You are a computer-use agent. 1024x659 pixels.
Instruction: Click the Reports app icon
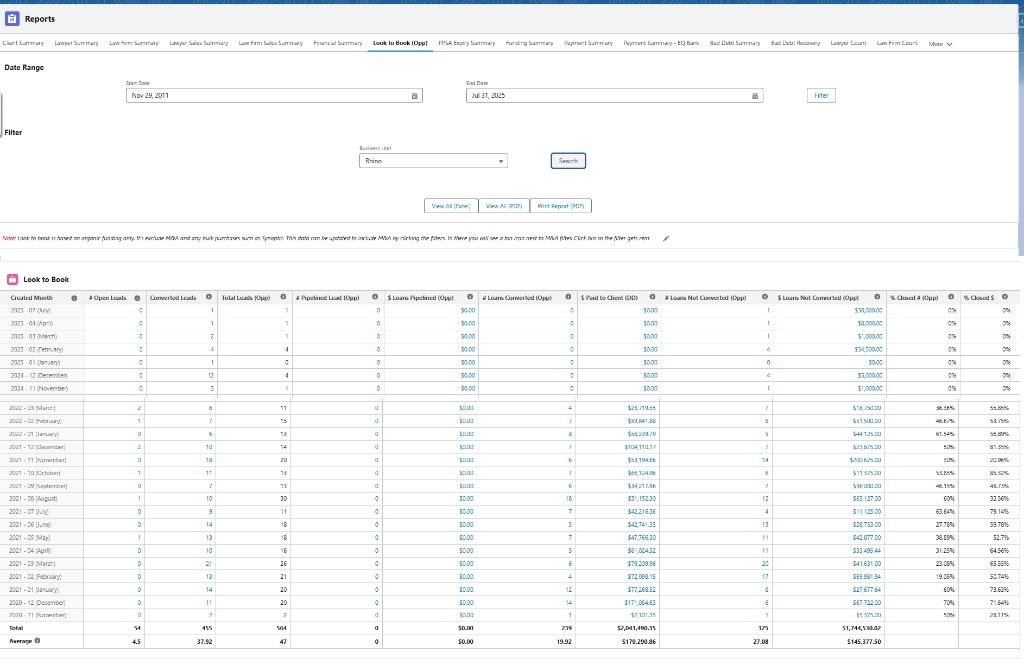click(12, 19)
